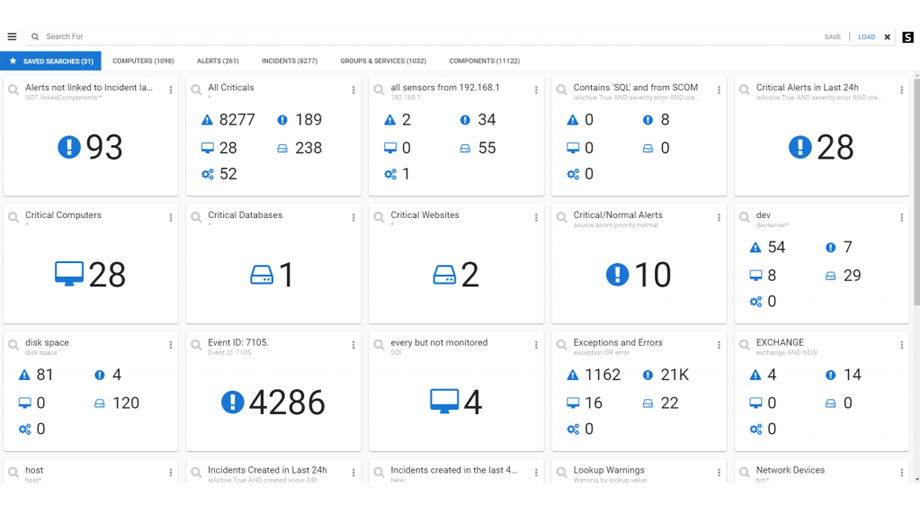Image resolution: width=920 pixels, height=518 pixels.
Task: Open options menu for Critical Alerts in Last 24h
Action: 902,90
